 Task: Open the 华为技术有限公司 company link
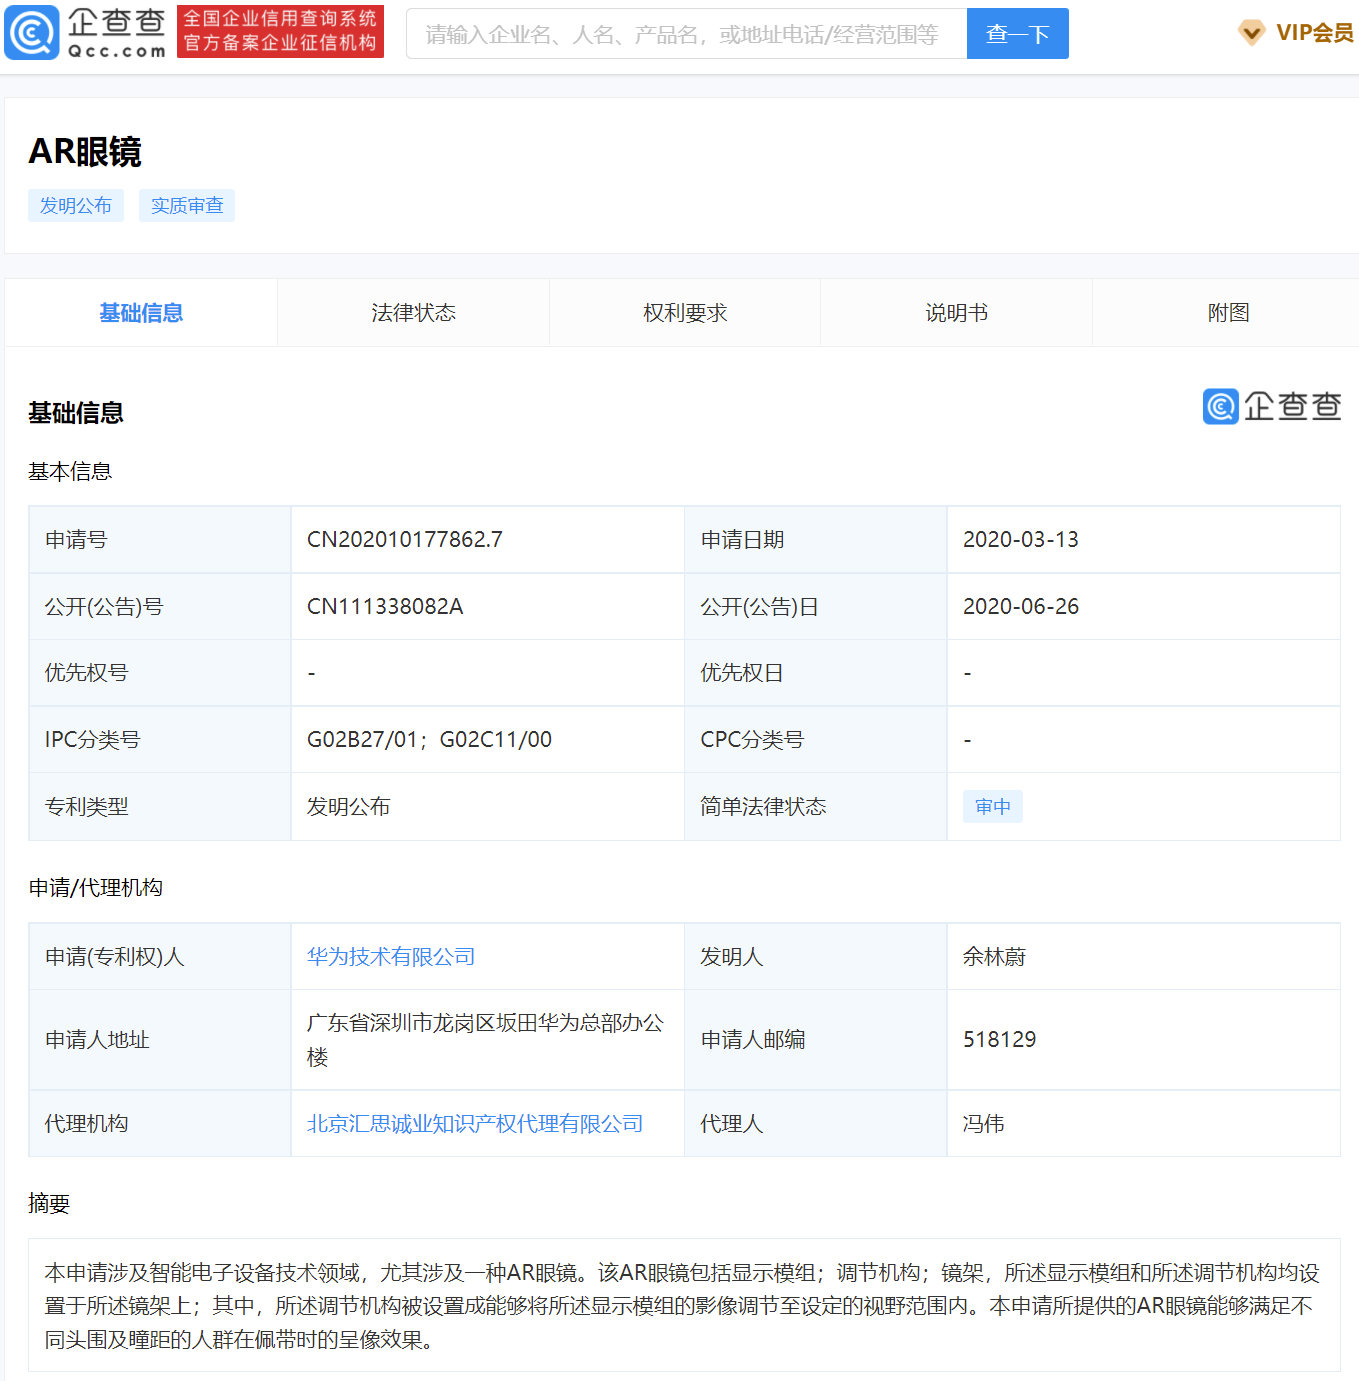[x=391, y=956]
